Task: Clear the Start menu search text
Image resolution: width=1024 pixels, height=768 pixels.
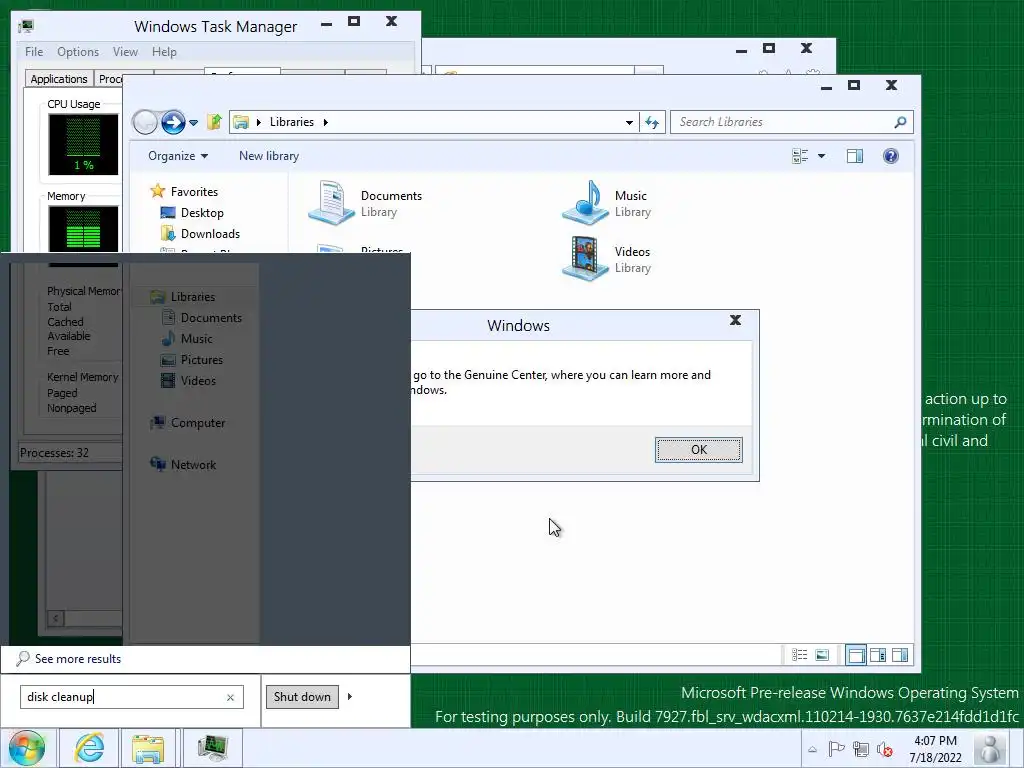Action: click(x=231, y=697)
